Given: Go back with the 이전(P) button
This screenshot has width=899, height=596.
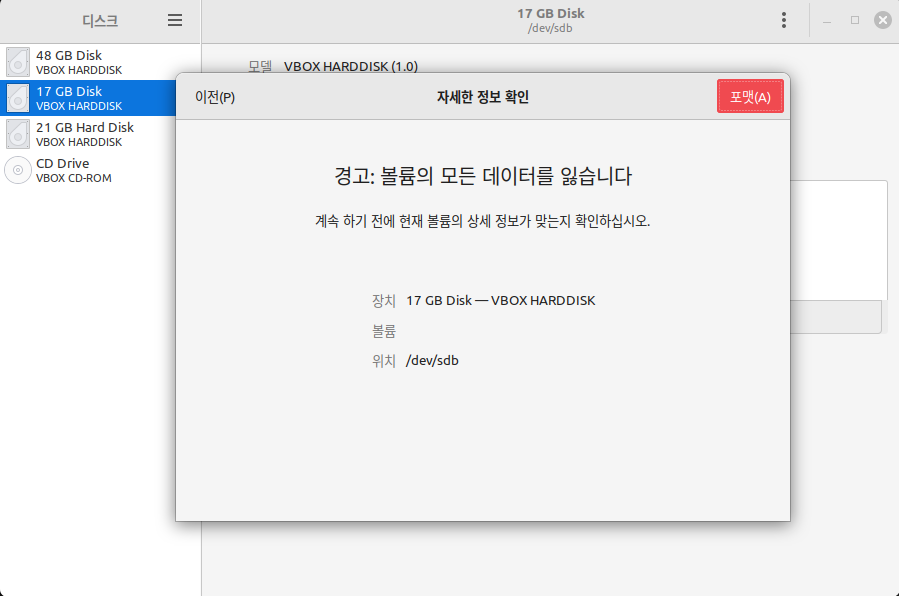Looking at the screenshot, I should tap(215, 97).
